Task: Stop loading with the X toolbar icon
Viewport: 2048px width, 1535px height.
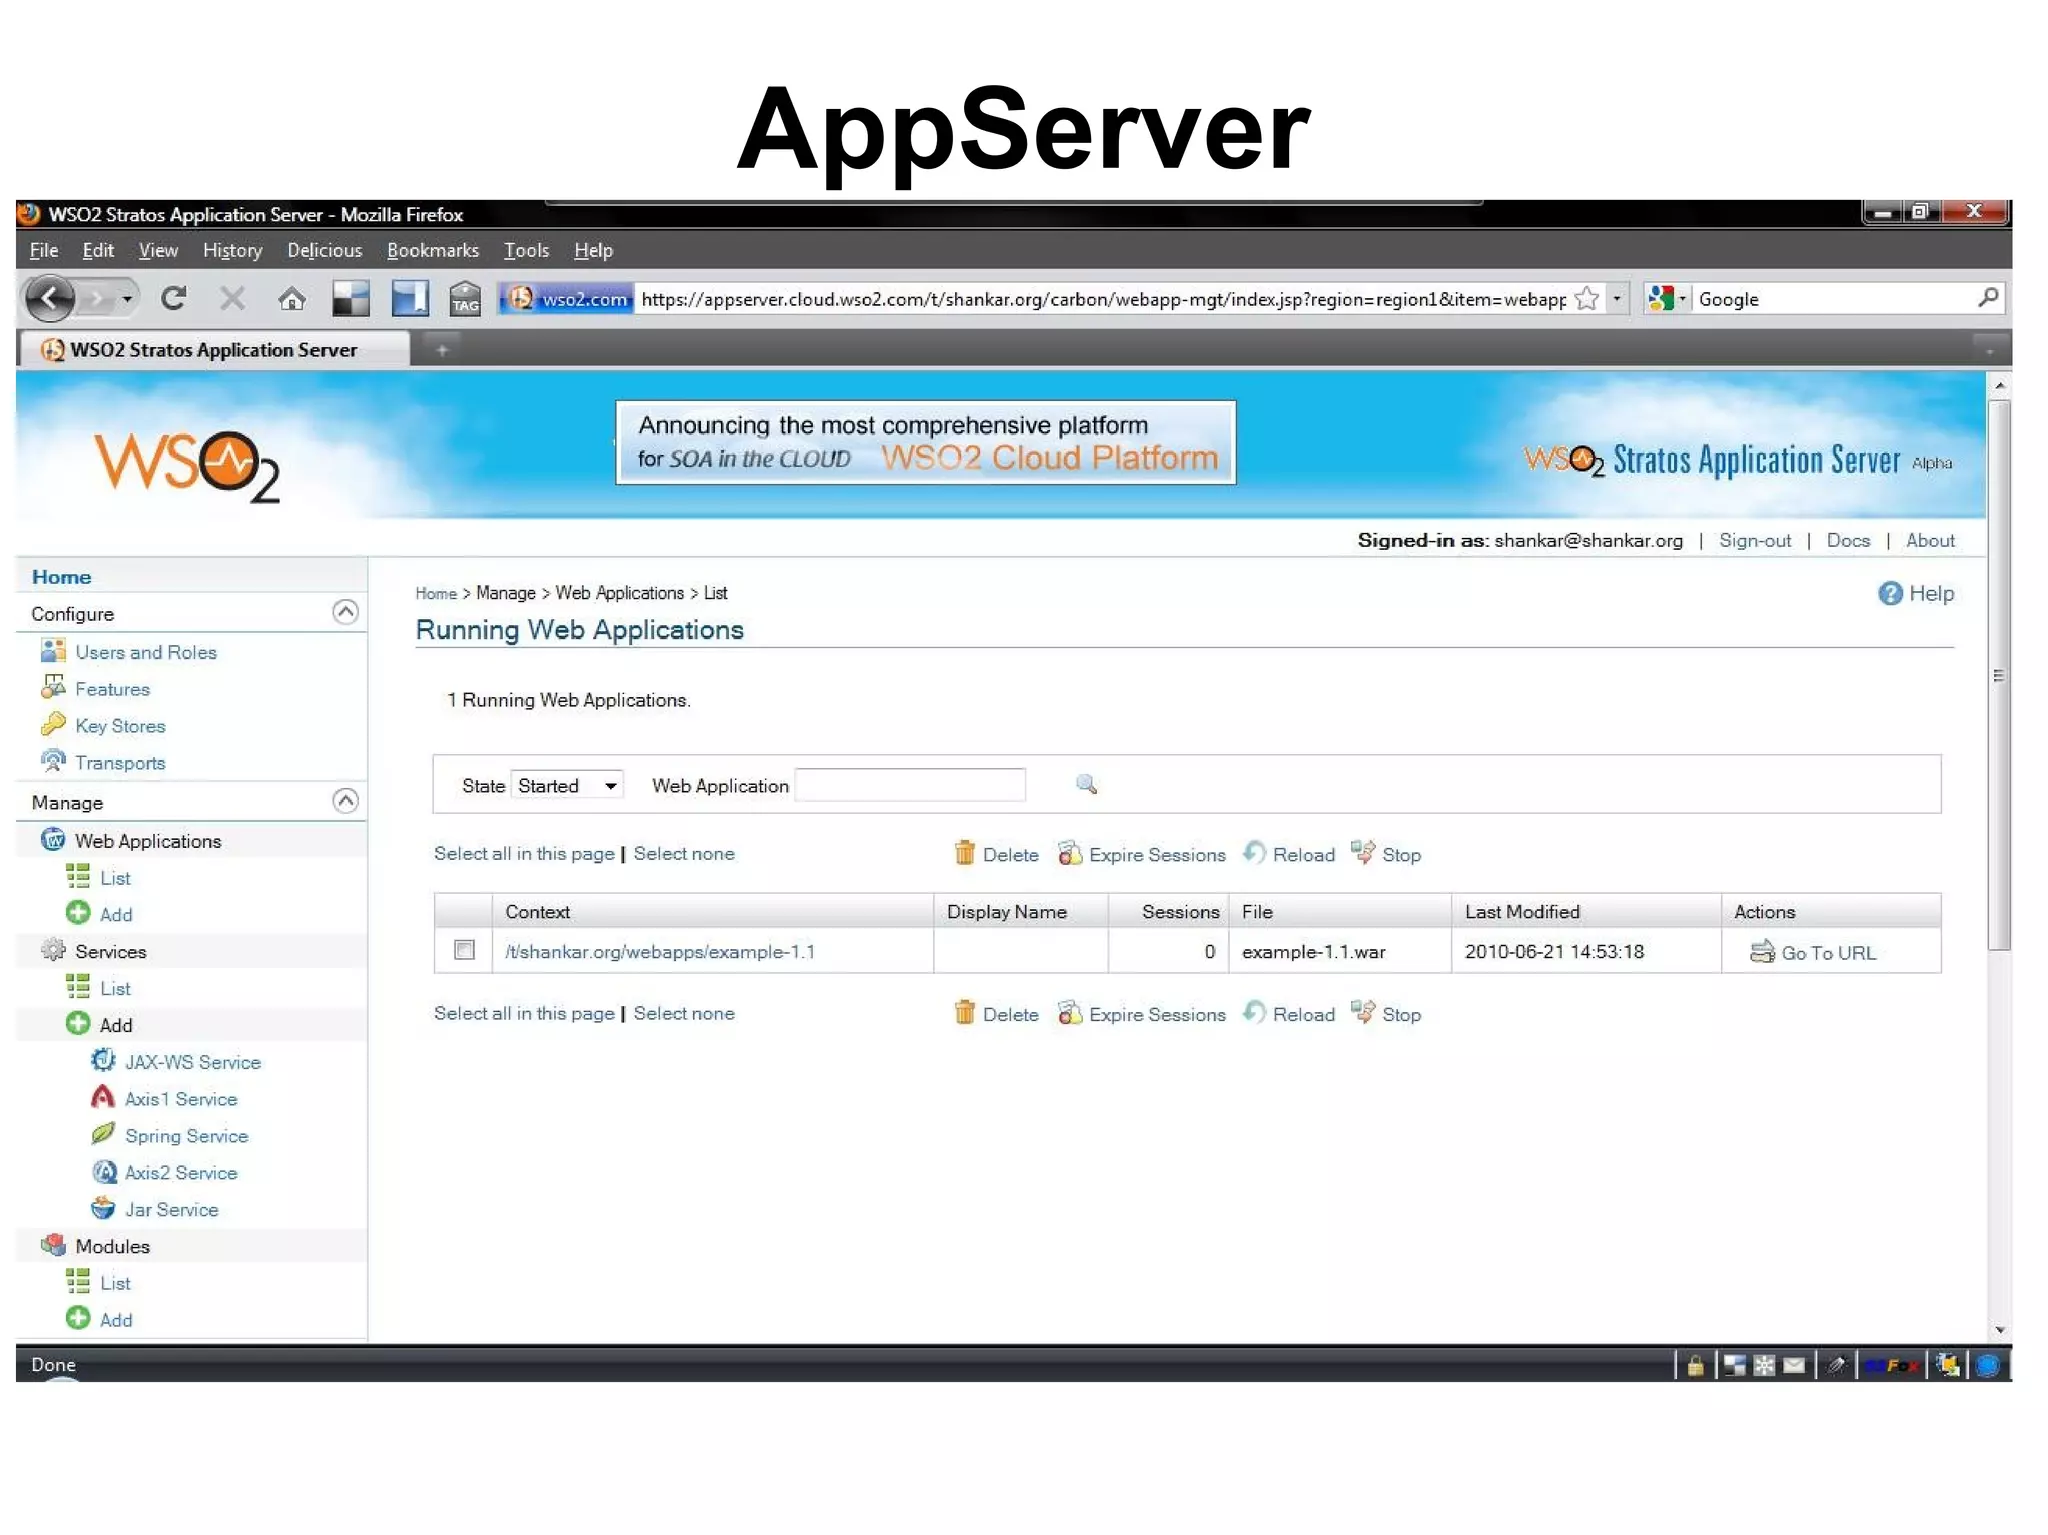Action: click(x=232, y=298)
